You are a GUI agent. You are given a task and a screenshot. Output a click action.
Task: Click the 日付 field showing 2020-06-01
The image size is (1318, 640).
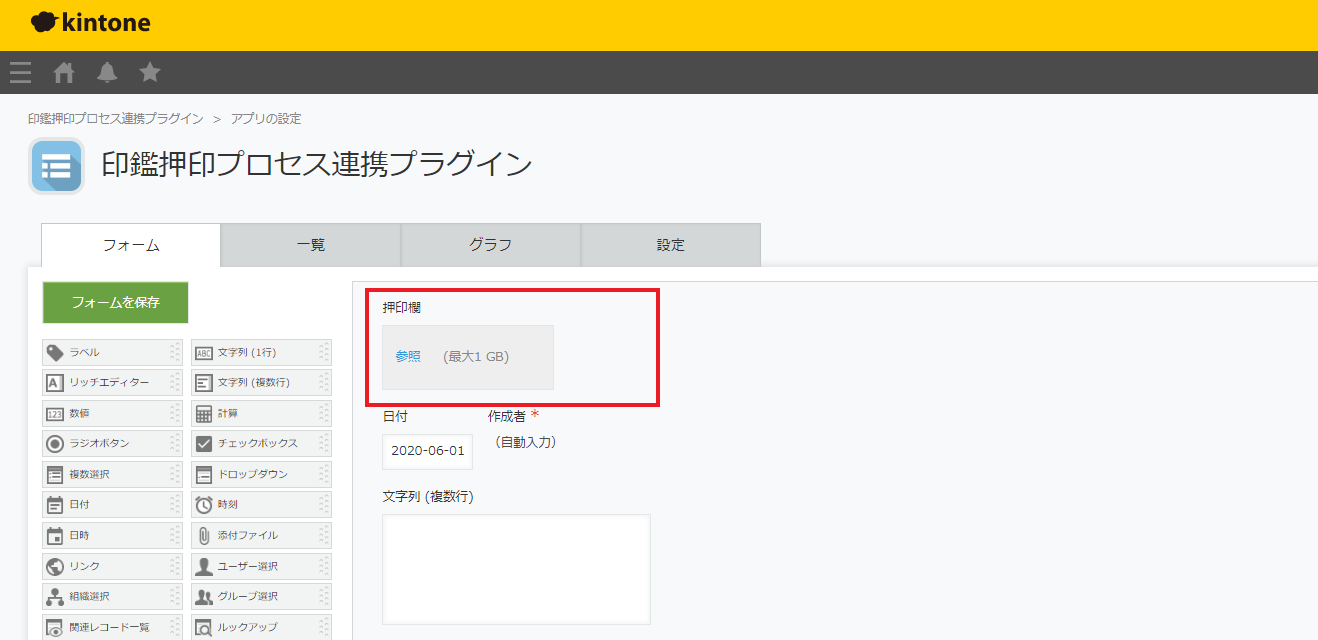point(428,451)
